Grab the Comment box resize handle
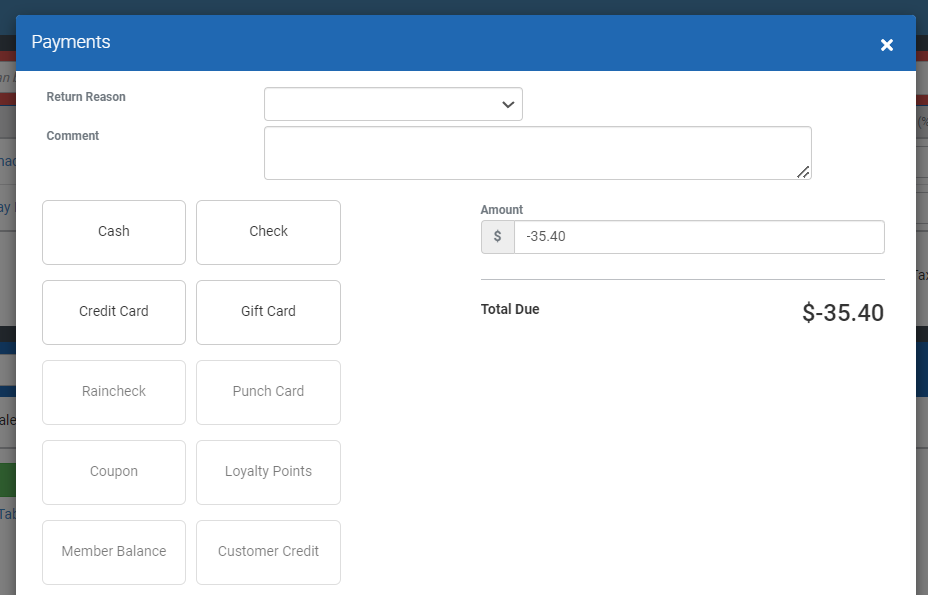Image resolution: width=928 pixels, height=595 pixels. [803, 172]
